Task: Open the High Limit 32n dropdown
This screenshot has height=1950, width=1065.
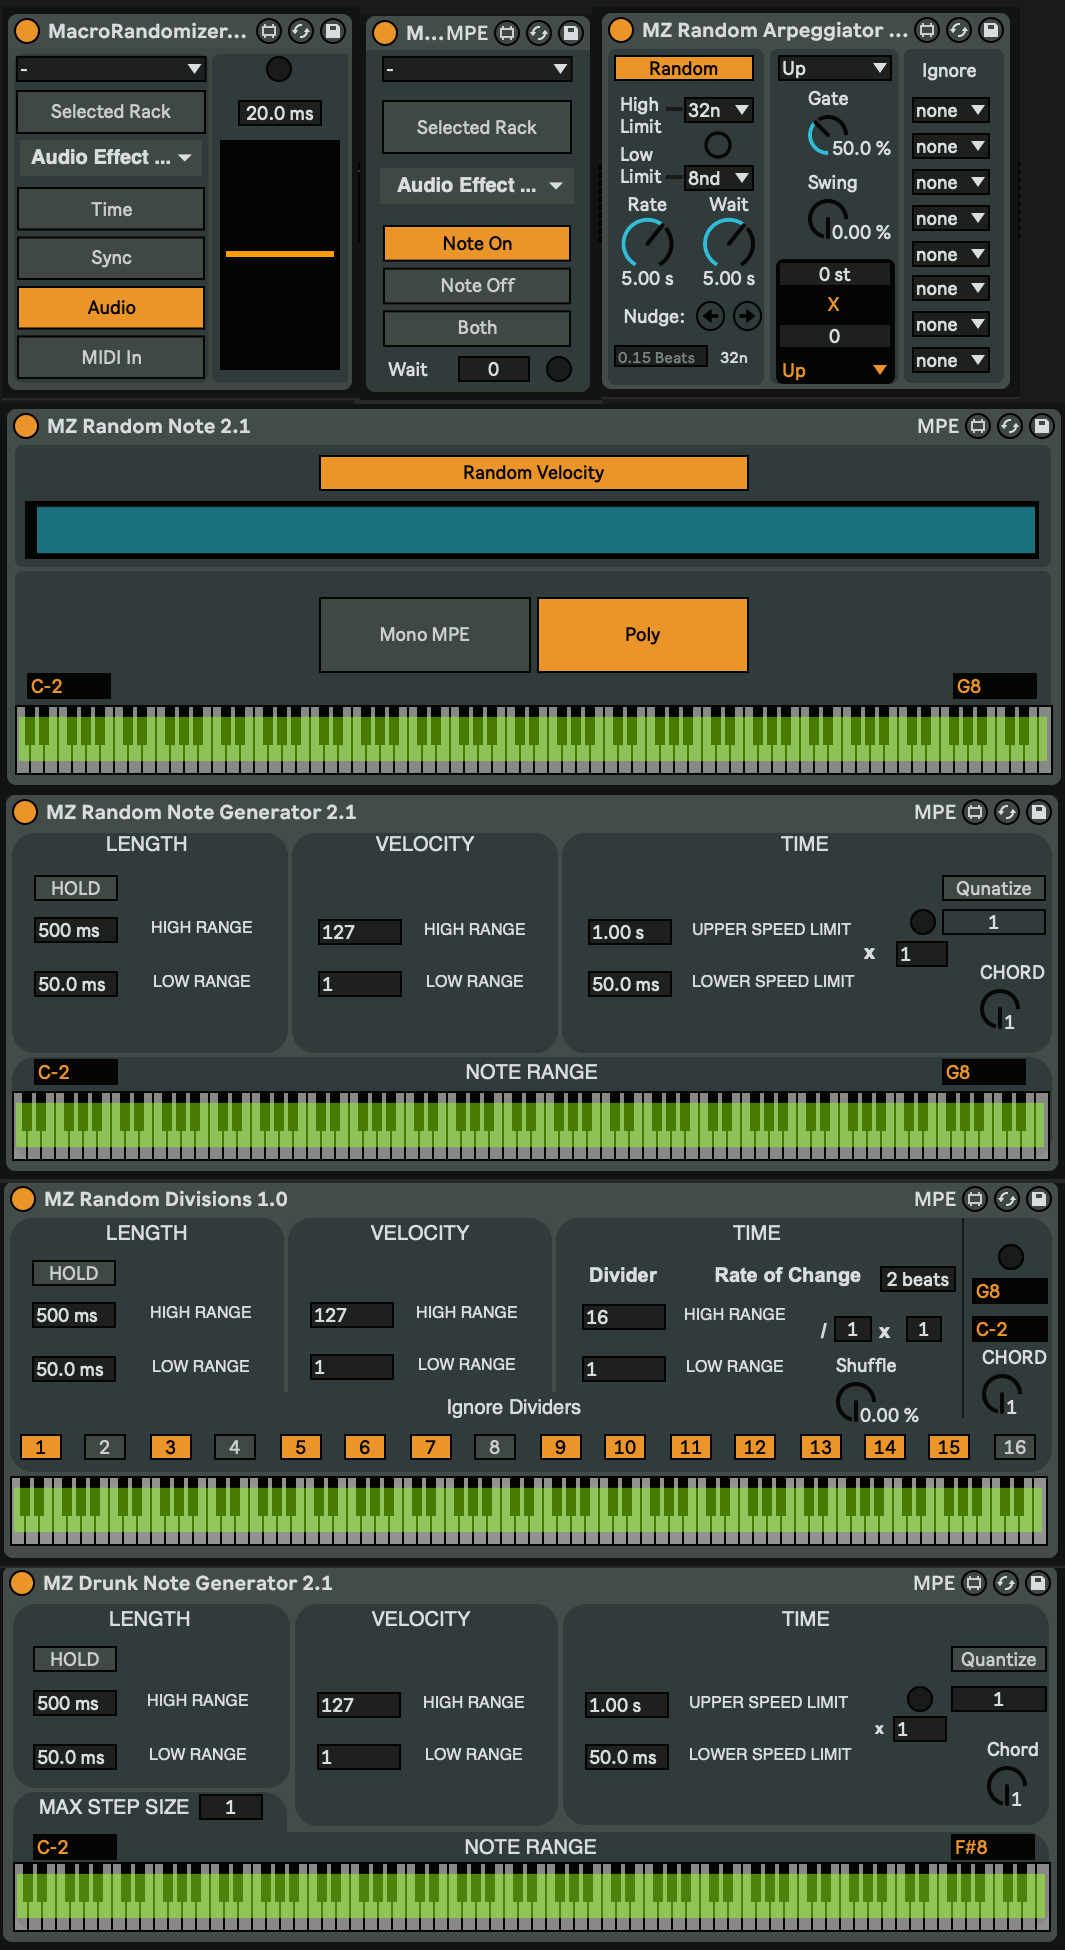Action: click(719, 110)
